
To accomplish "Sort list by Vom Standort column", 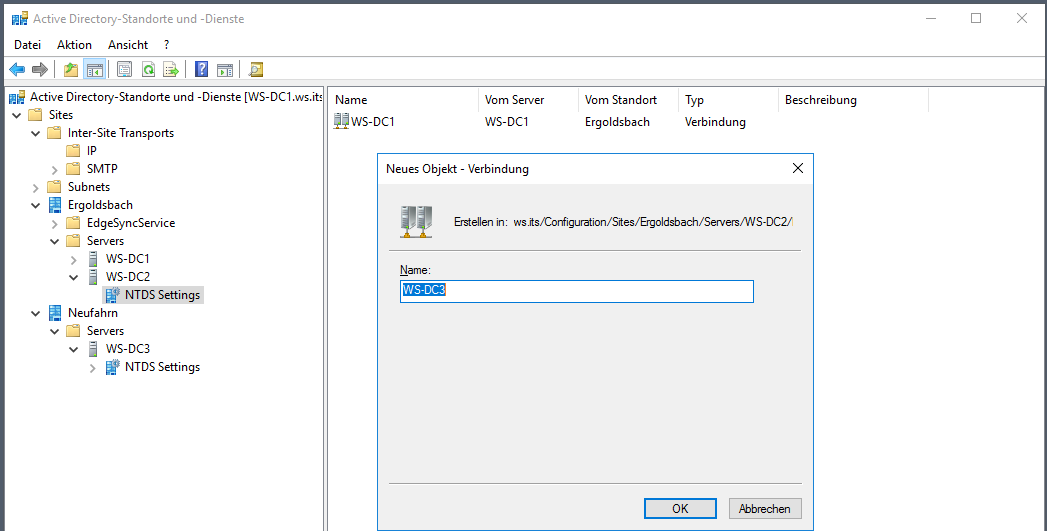I will 628,100.
